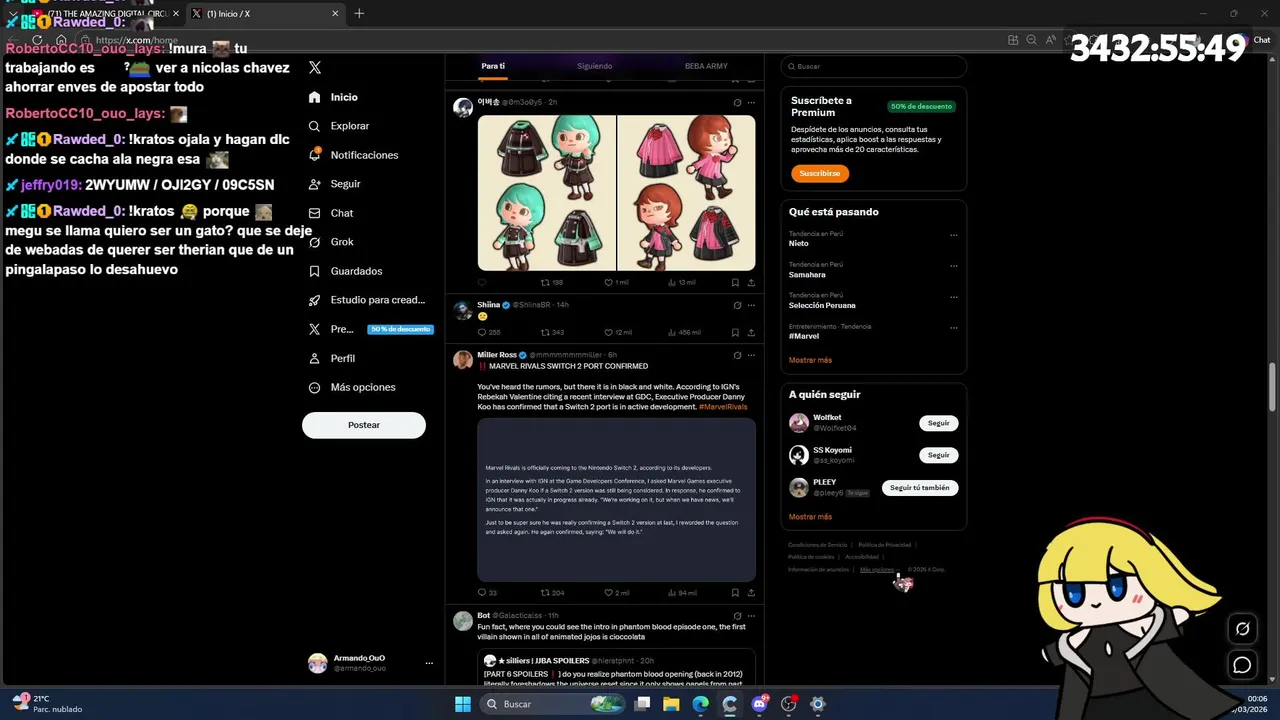Click the Suscribirse premium button

coord(820,173)
